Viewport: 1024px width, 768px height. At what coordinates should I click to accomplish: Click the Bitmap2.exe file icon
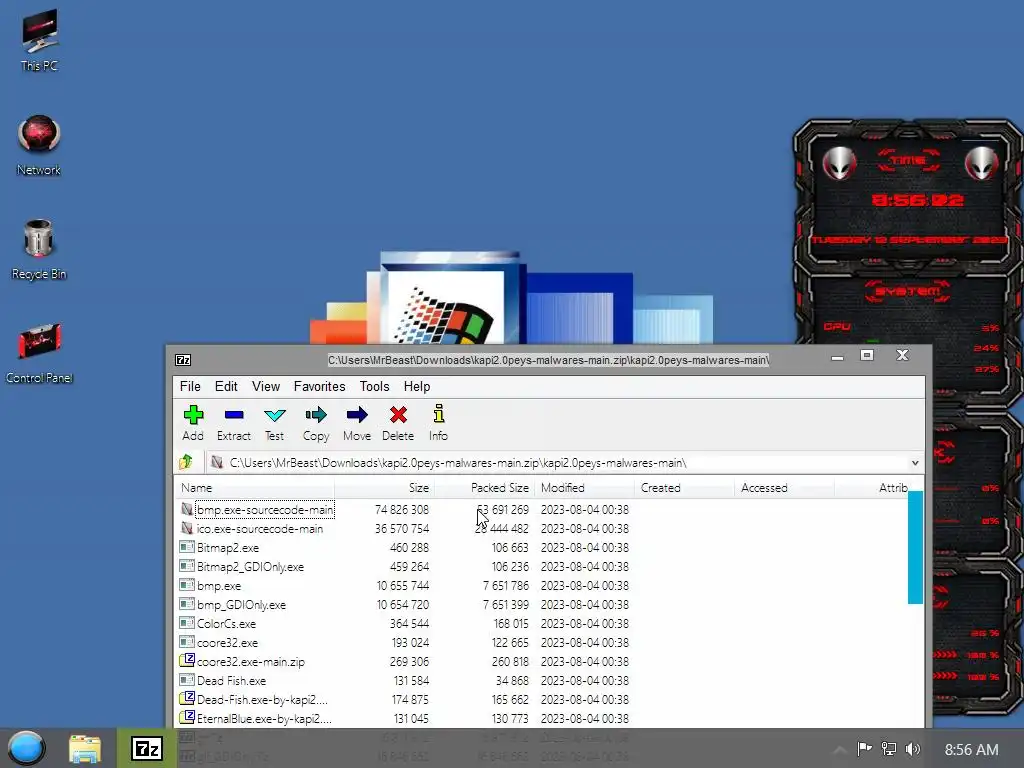pyautogui.click(x=187, y=547)
